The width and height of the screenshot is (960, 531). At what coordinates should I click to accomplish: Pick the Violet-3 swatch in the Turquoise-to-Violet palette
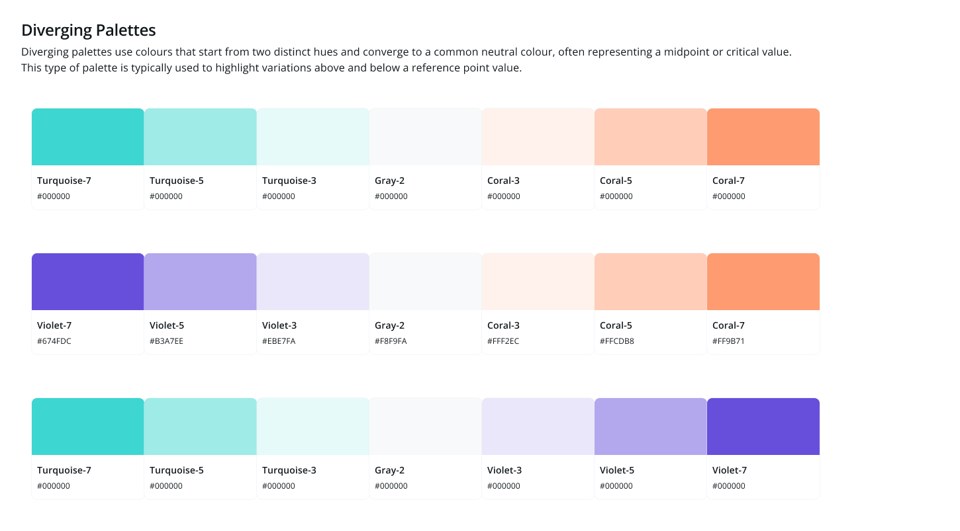pos(538,426)
